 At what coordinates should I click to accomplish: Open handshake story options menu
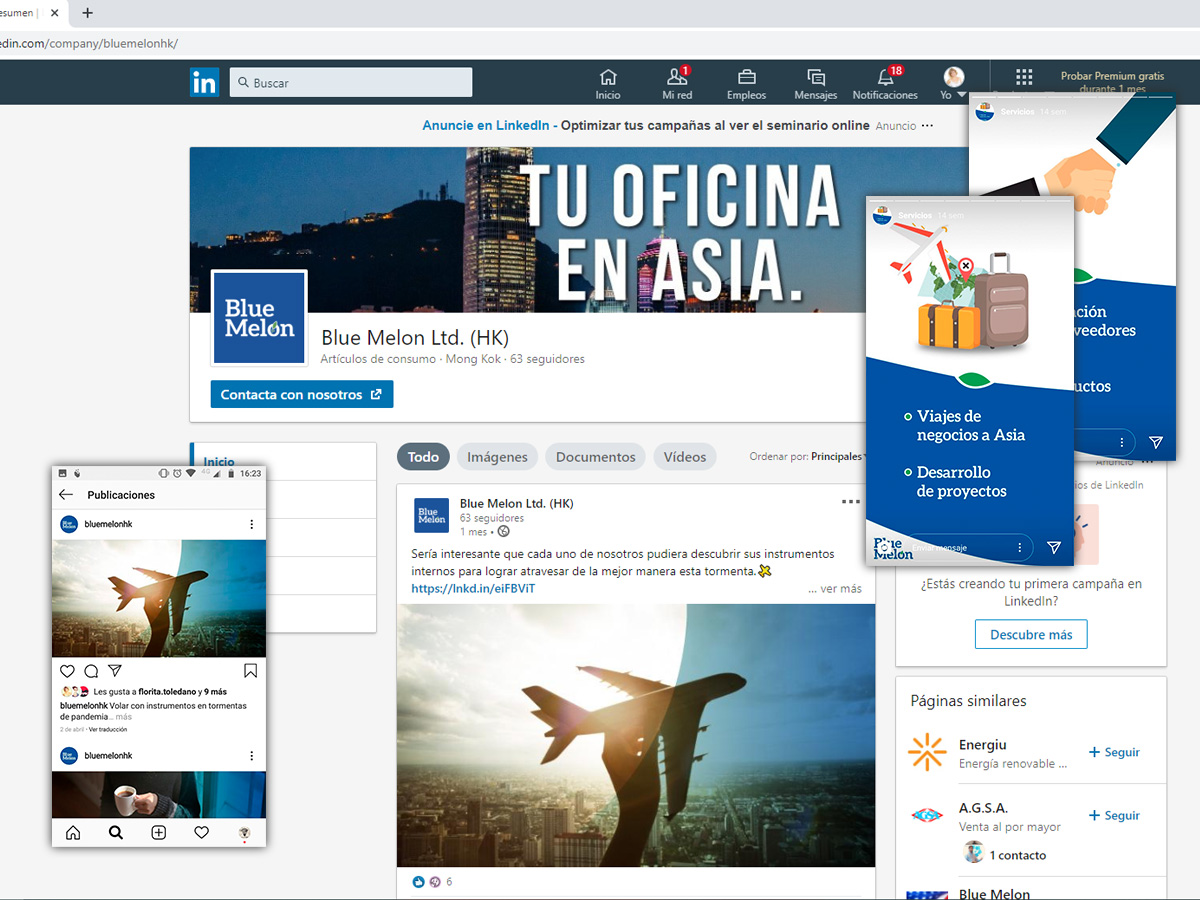click(x=1121, y=442)
